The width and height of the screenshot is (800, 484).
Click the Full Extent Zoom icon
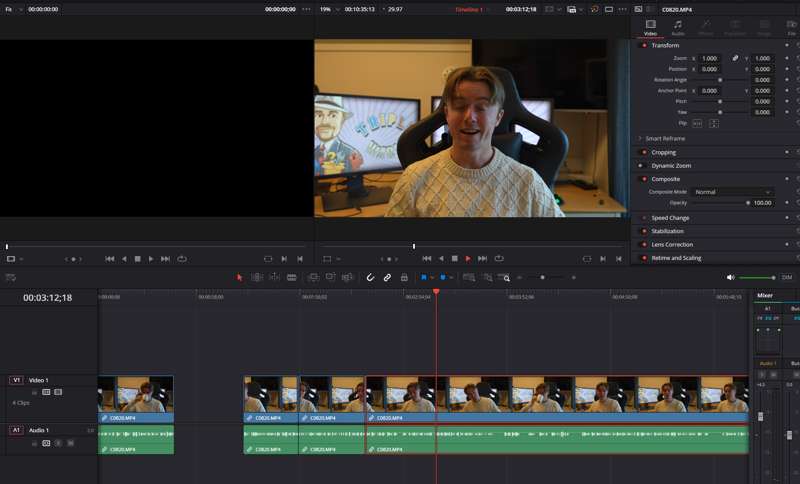[x=469, y=277]
